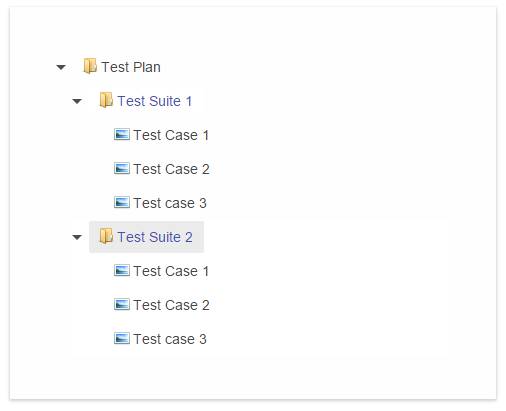The height and width of the screenshot is (411, 506).
Task: Collapse the Test Suite 1 arrow
Action: (77, 101)
